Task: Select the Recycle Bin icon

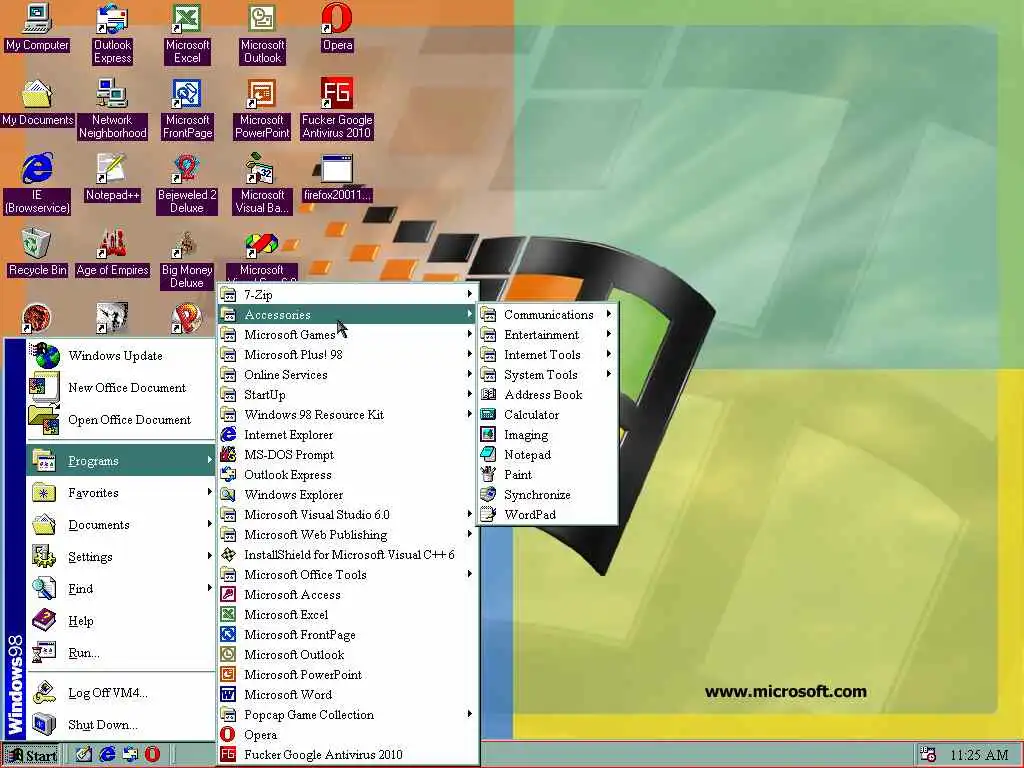Action: (37, 253)
